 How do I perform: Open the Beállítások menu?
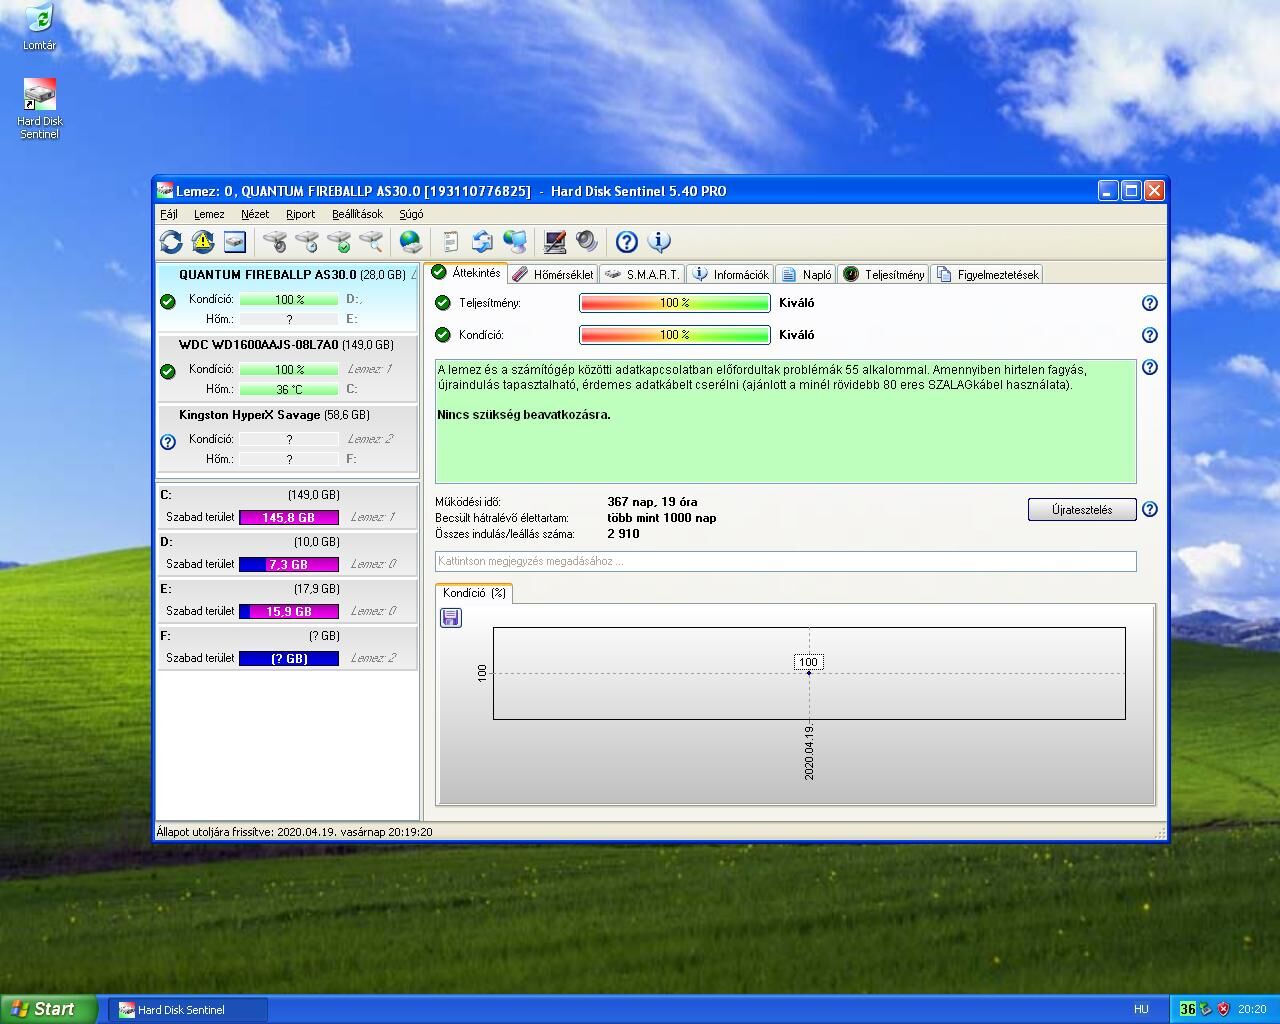(x=357, y=214)
